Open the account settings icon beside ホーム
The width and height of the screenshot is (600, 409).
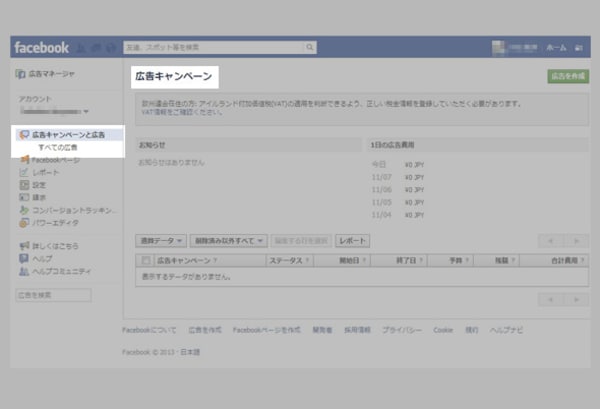click(579, 48)
